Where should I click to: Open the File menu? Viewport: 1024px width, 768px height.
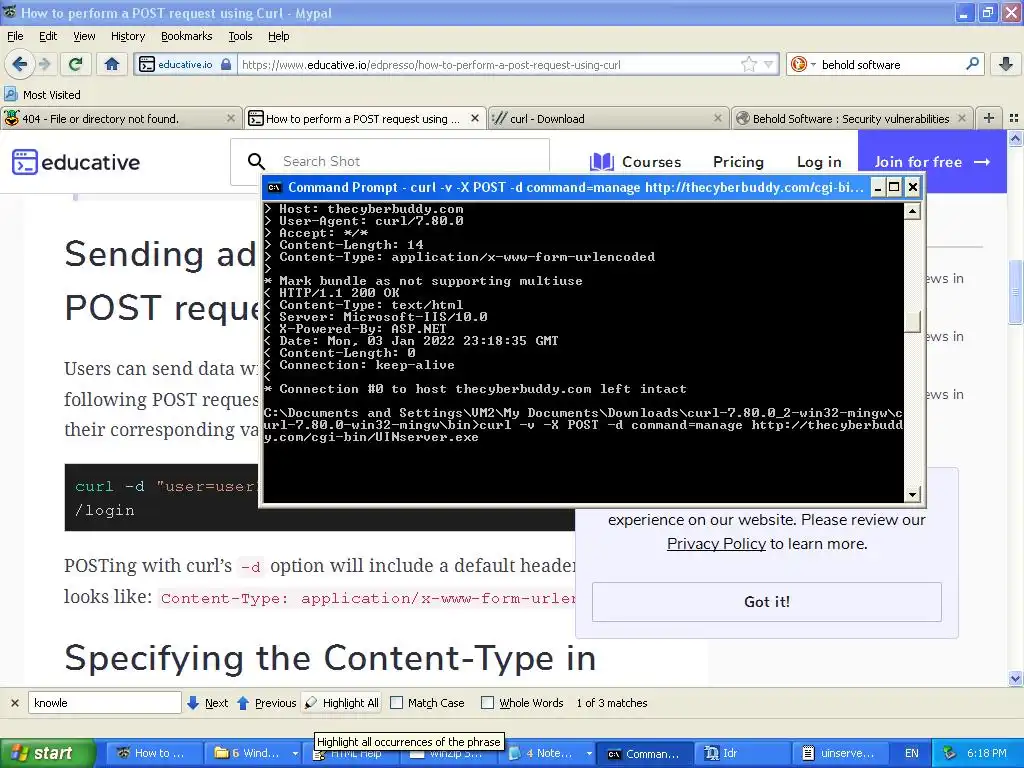point(15,36)
